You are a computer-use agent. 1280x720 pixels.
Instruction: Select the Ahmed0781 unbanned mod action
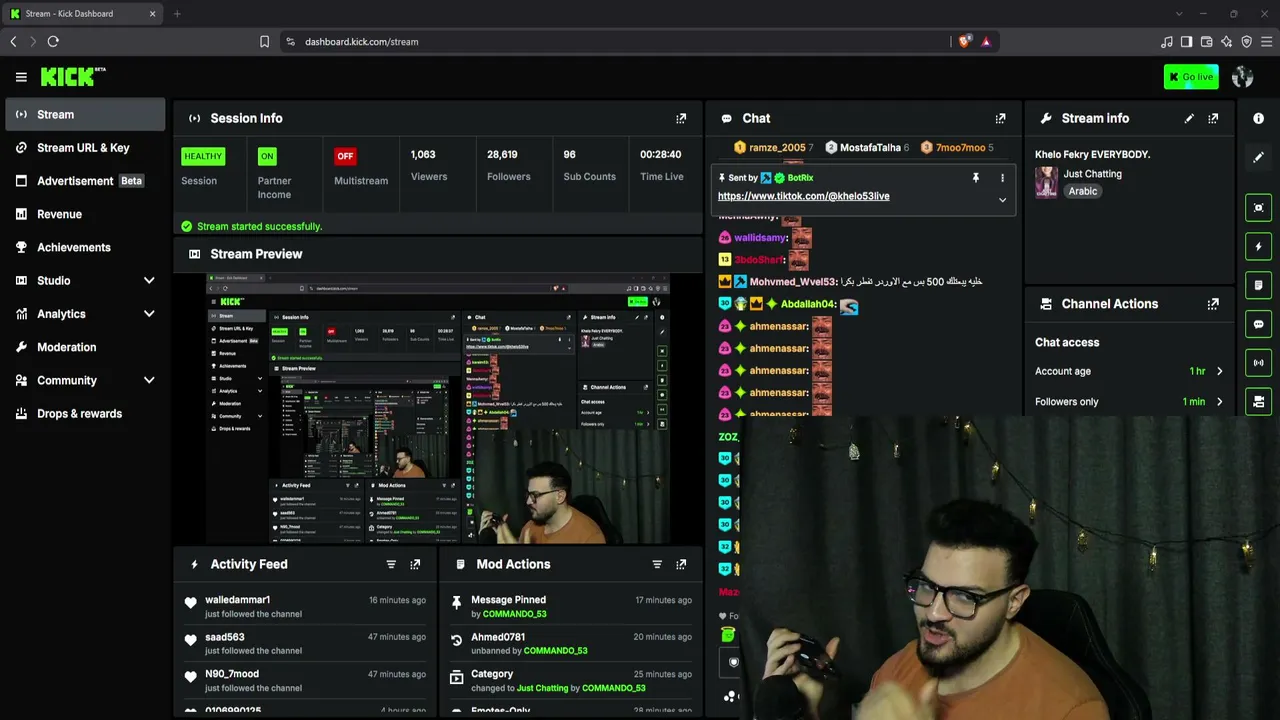click(x=570, y=643)
